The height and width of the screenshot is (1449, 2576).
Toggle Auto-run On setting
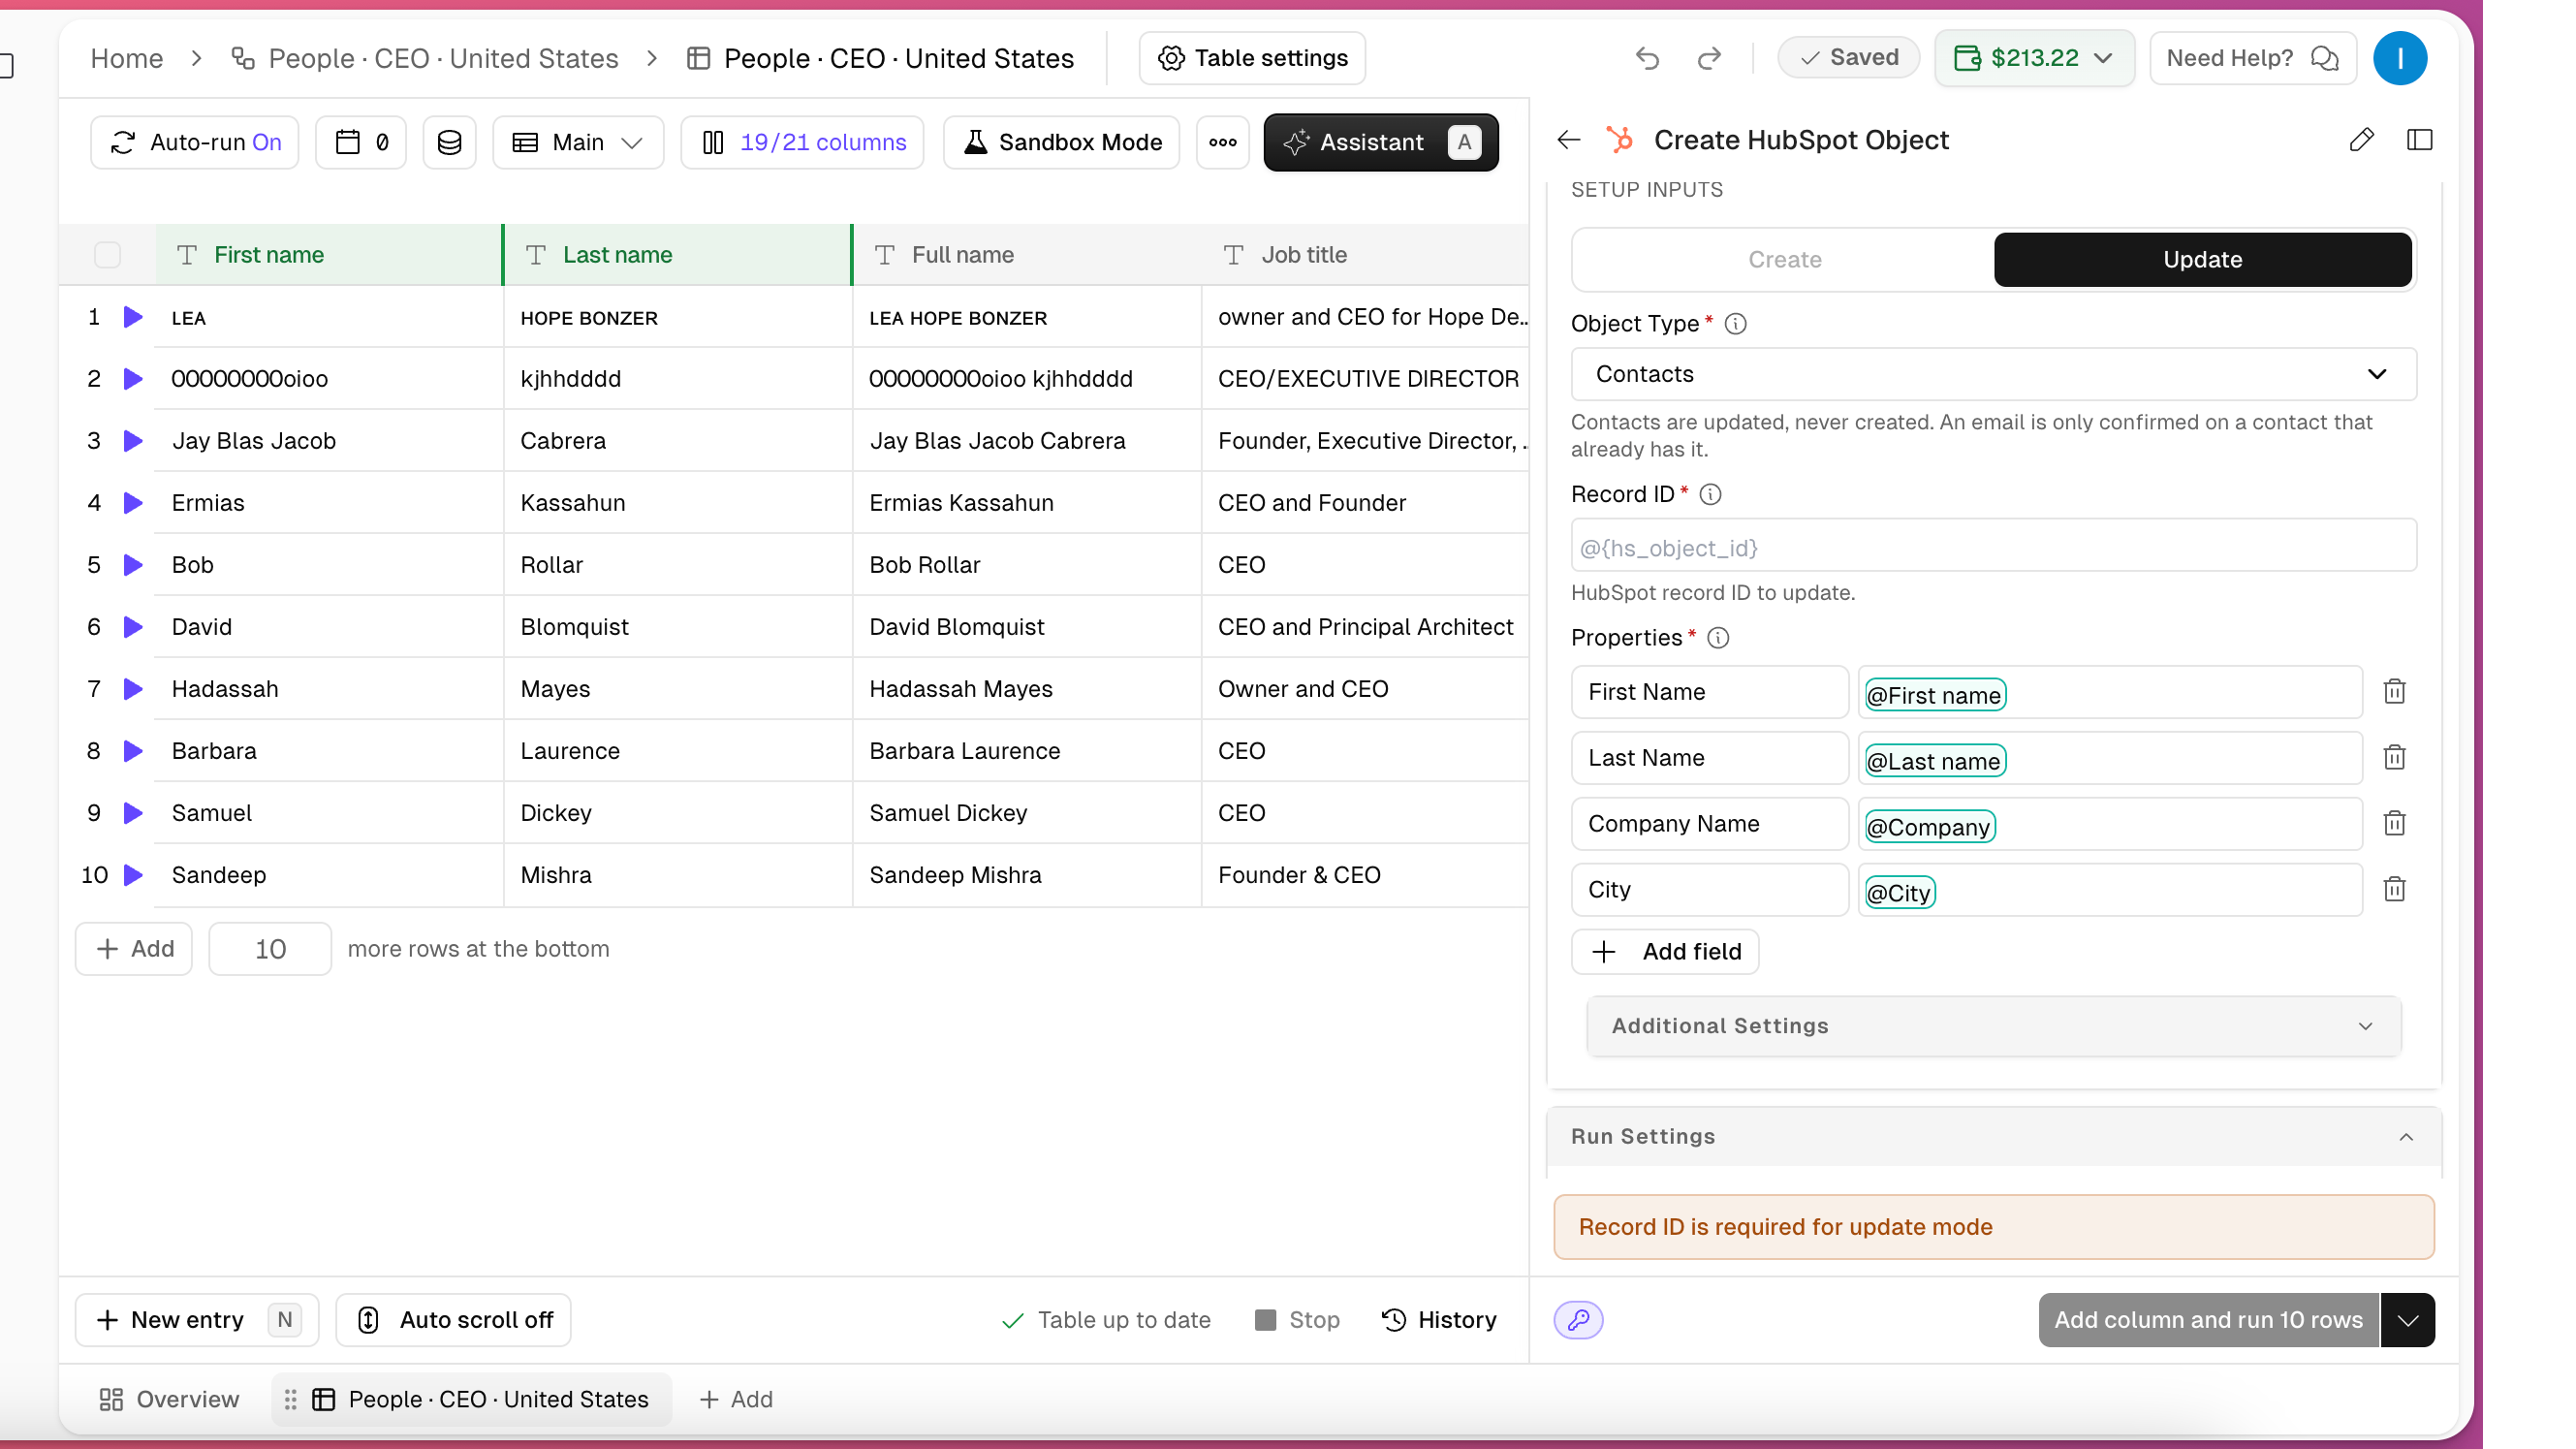pos(195,142)
